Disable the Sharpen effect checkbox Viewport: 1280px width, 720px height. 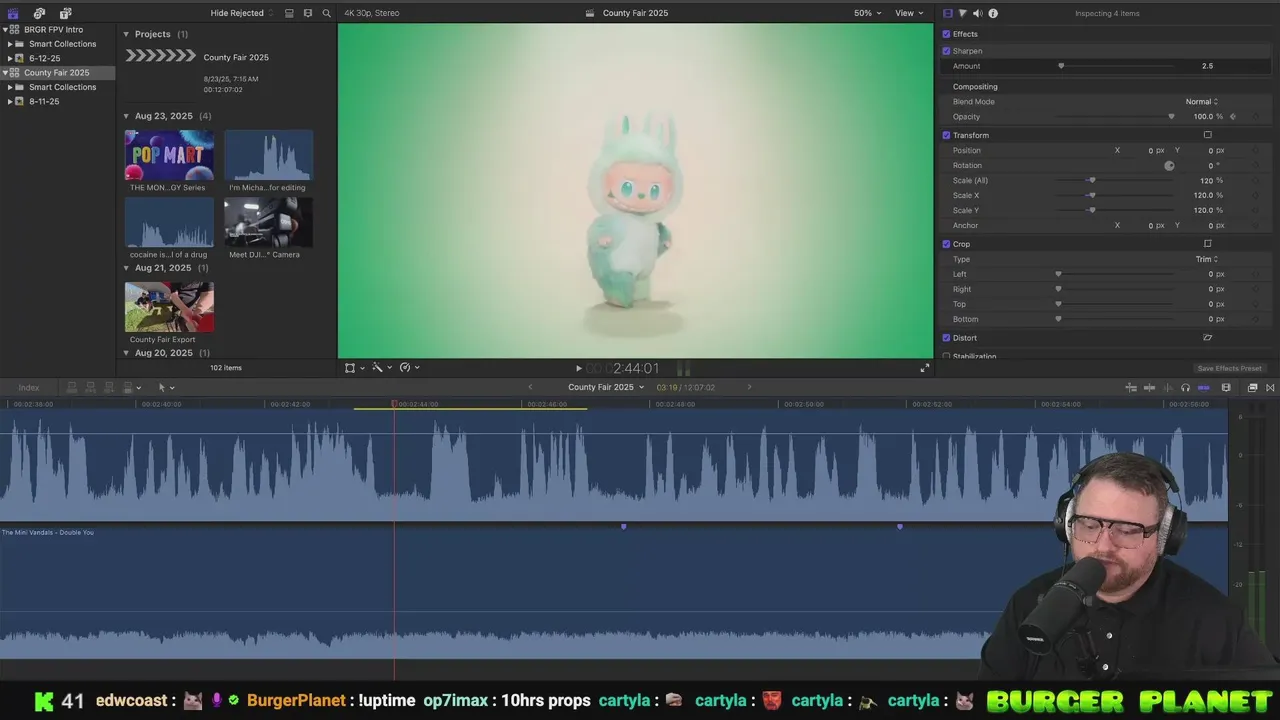(946, 51)
